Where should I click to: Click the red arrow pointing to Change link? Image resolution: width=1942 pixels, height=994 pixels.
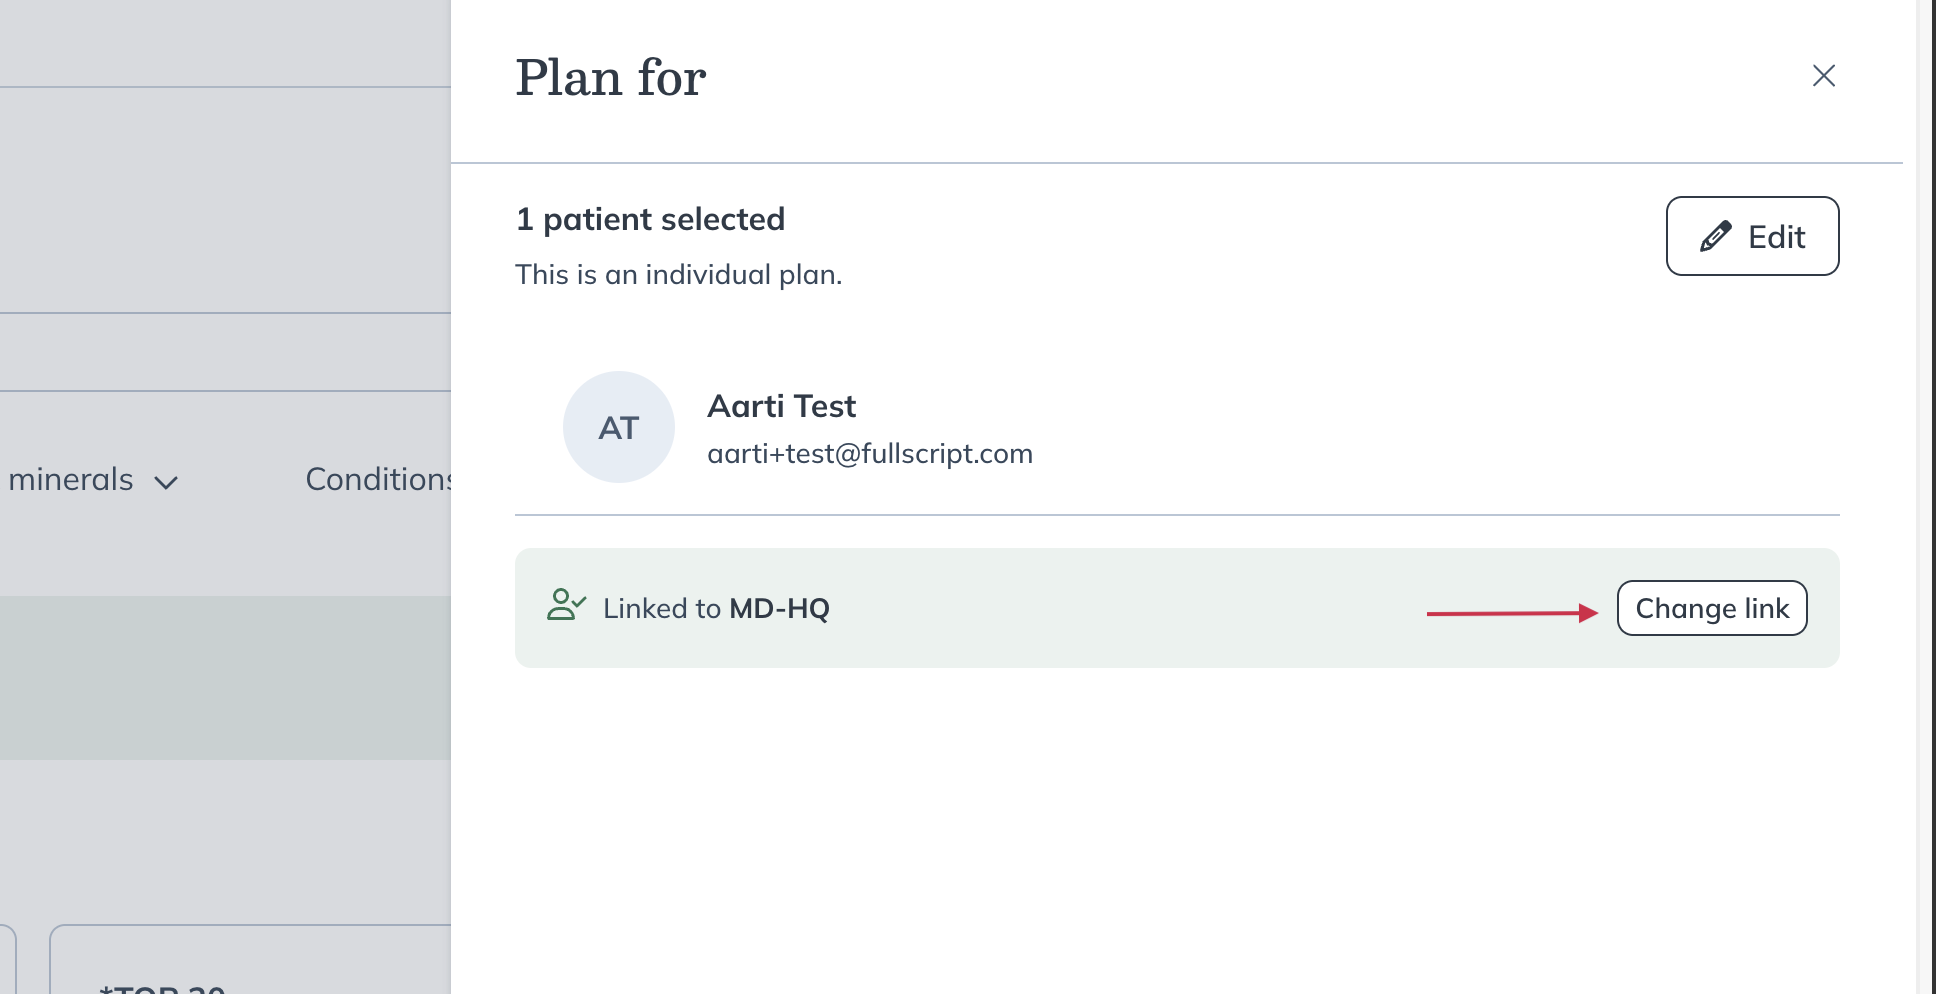[1510, 613]
